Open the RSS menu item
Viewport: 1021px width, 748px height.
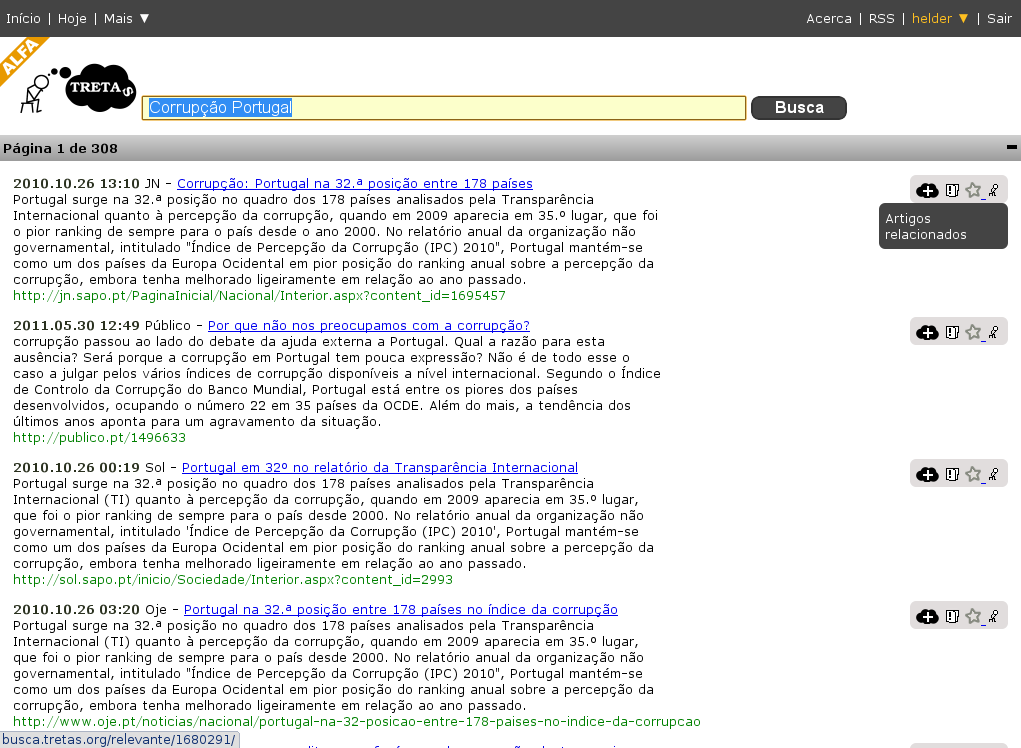click(x=881, y=18)
